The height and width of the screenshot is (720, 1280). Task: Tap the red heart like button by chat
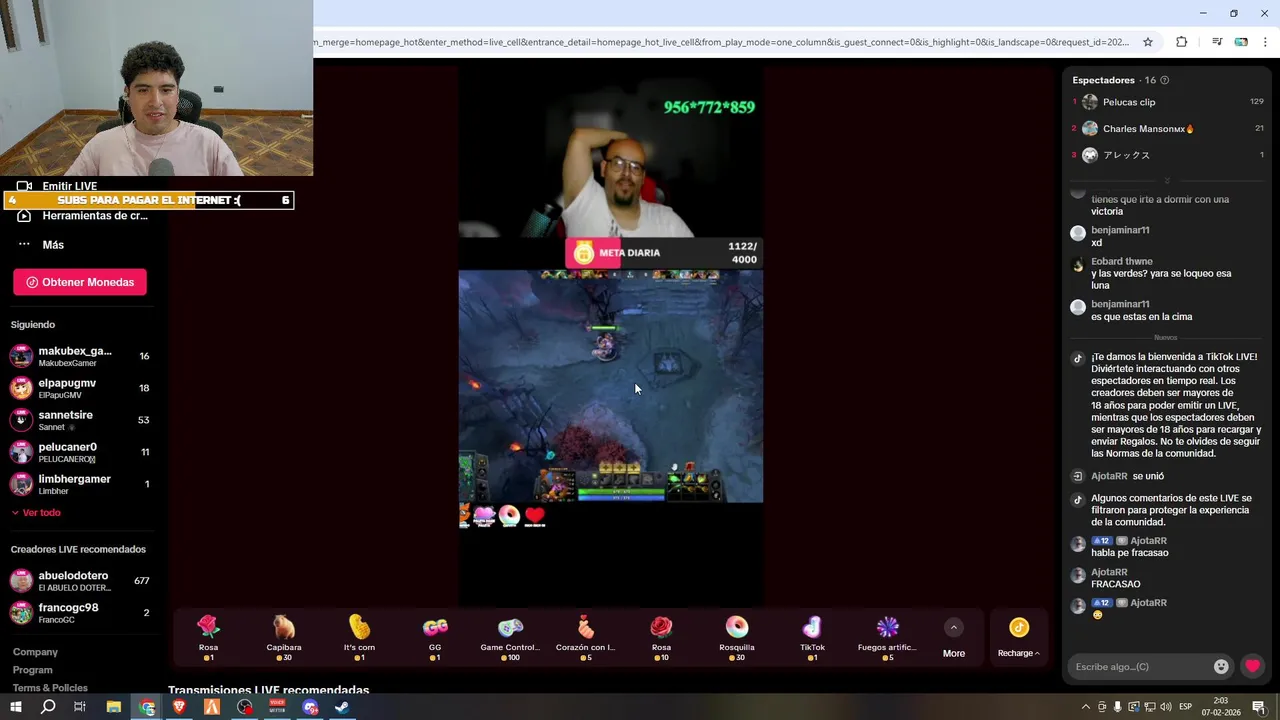(x=1252, y=666)
